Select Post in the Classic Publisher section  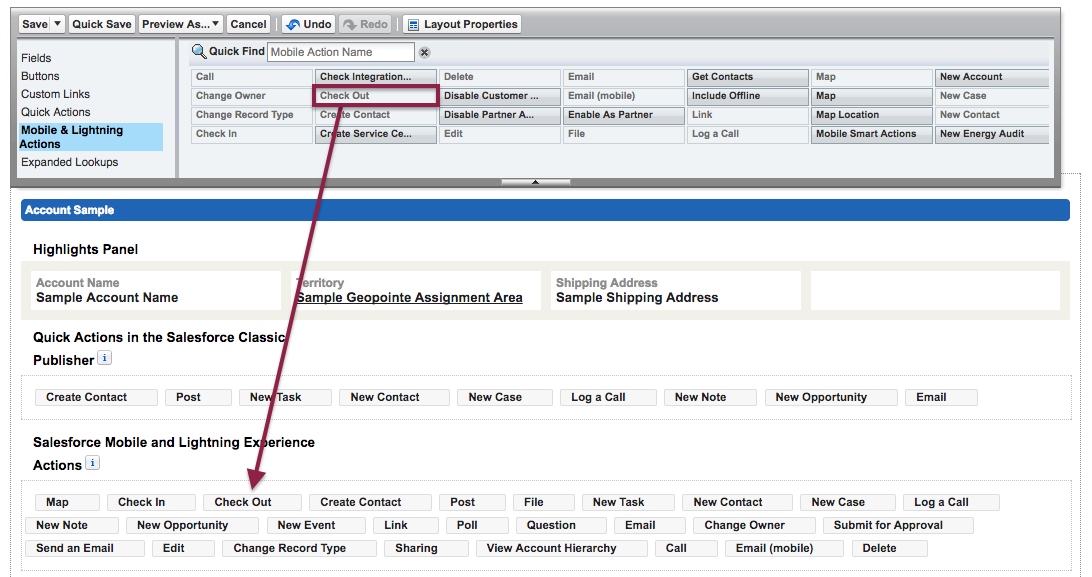[198, 397]
